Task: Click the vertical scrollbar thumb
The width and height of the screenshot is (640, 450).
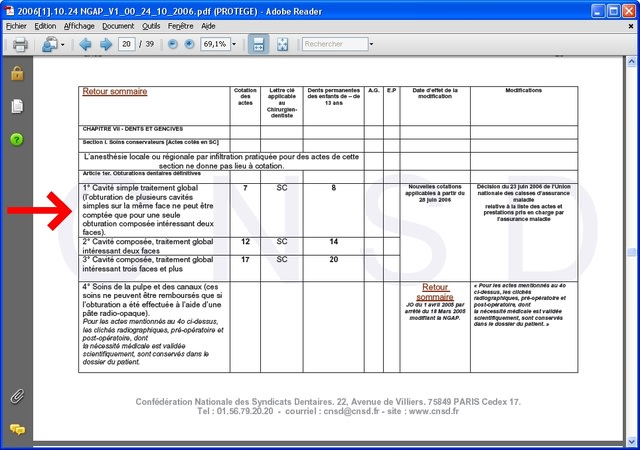Action: (631, 252)
